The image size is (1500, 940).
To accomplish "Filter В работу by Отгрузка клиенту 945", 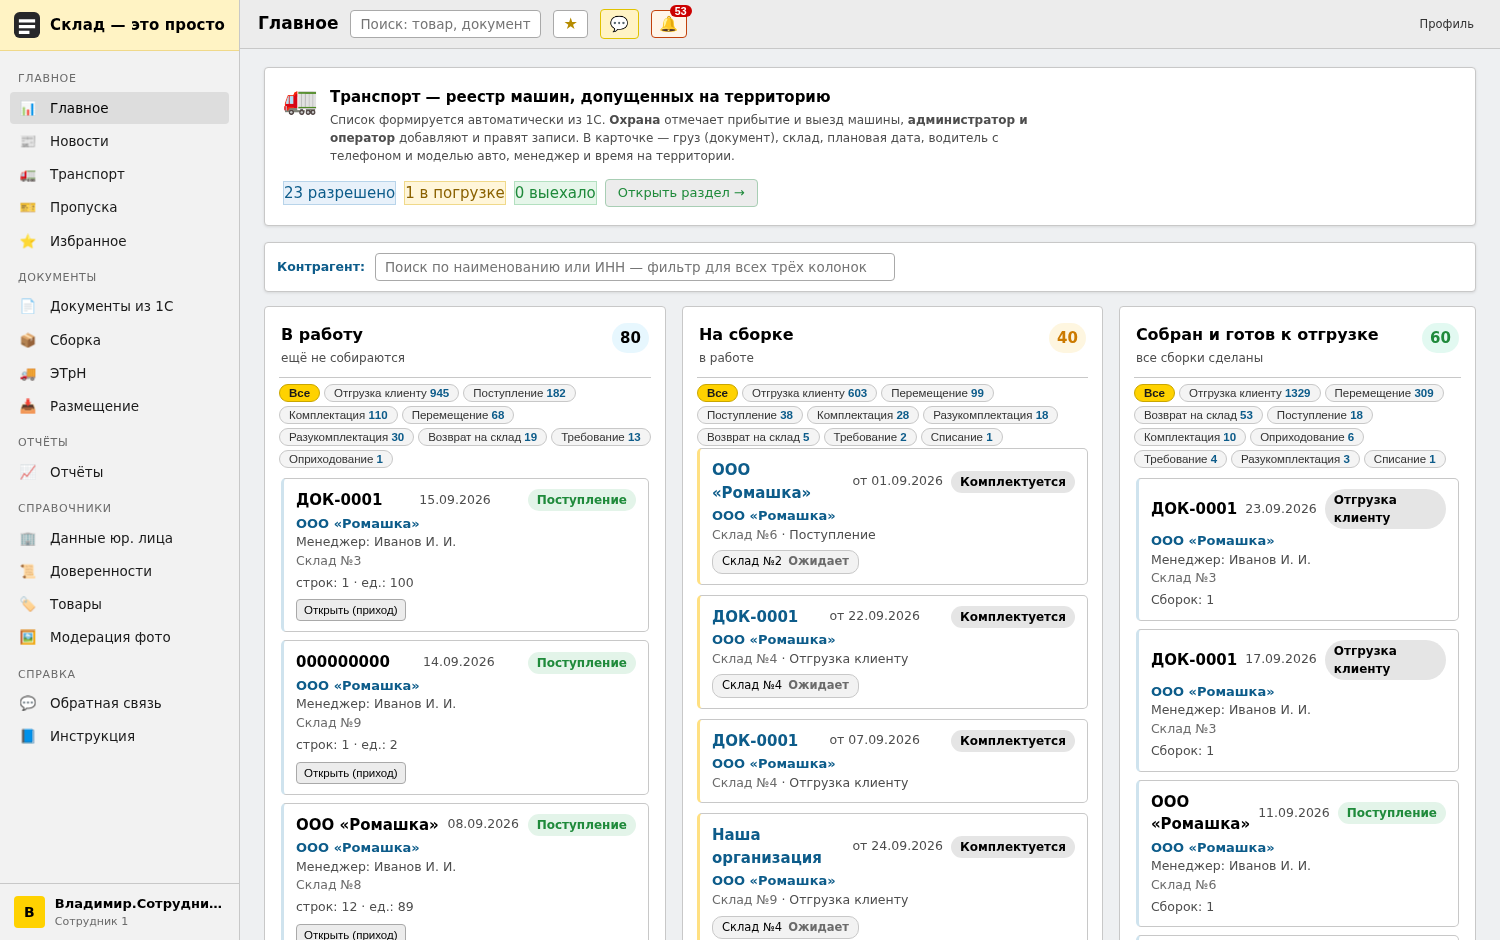I will pos(391,393).
